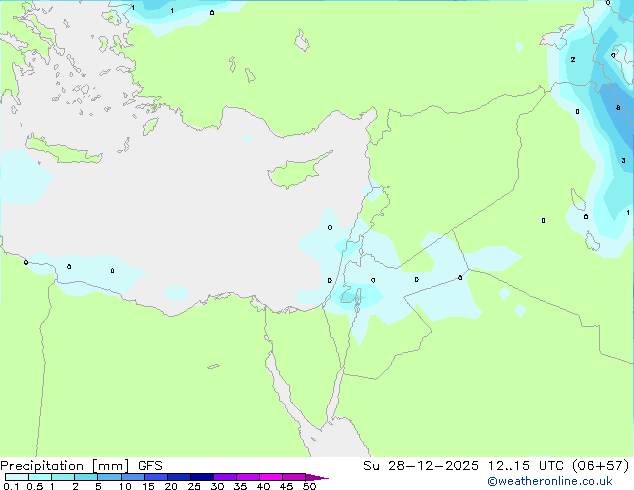
Task: Select the "GFS" model label
Action: point(150,466)
